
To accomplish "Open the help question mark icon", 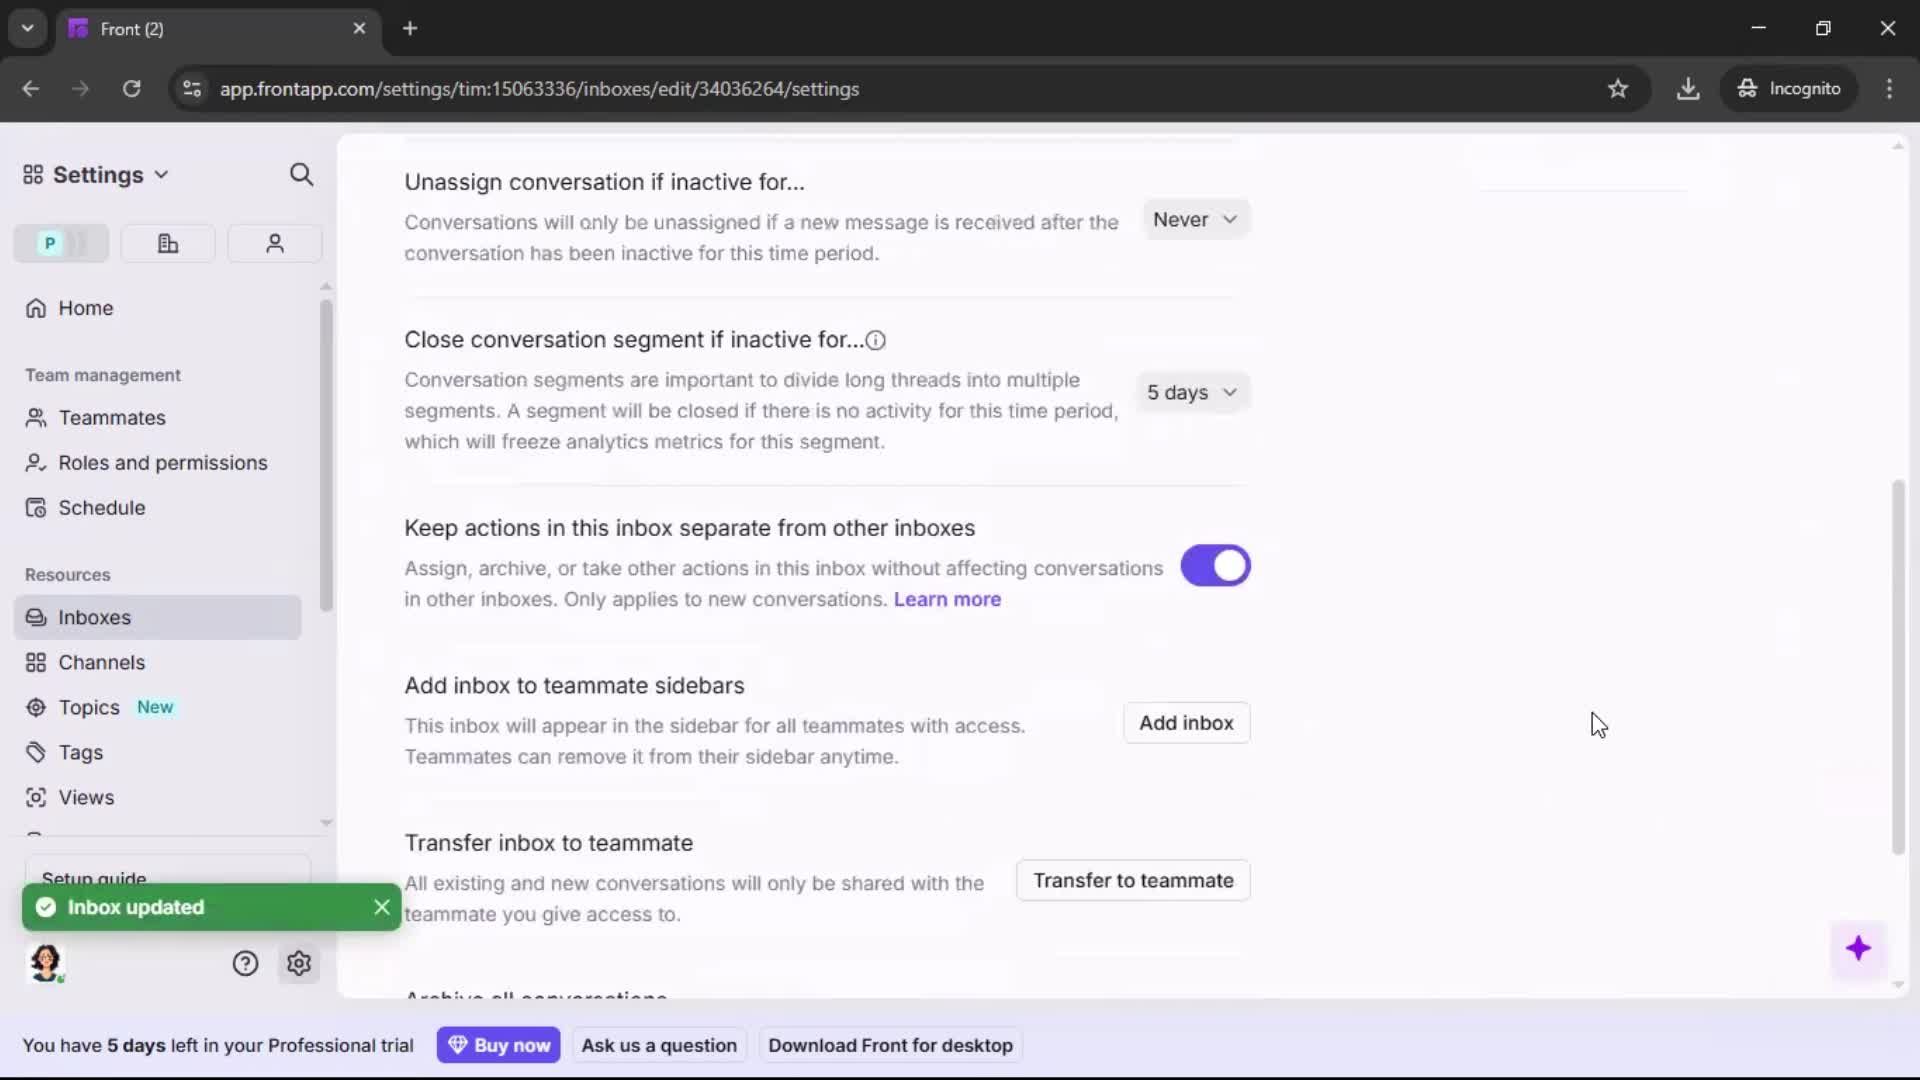I will coord(246,963).
